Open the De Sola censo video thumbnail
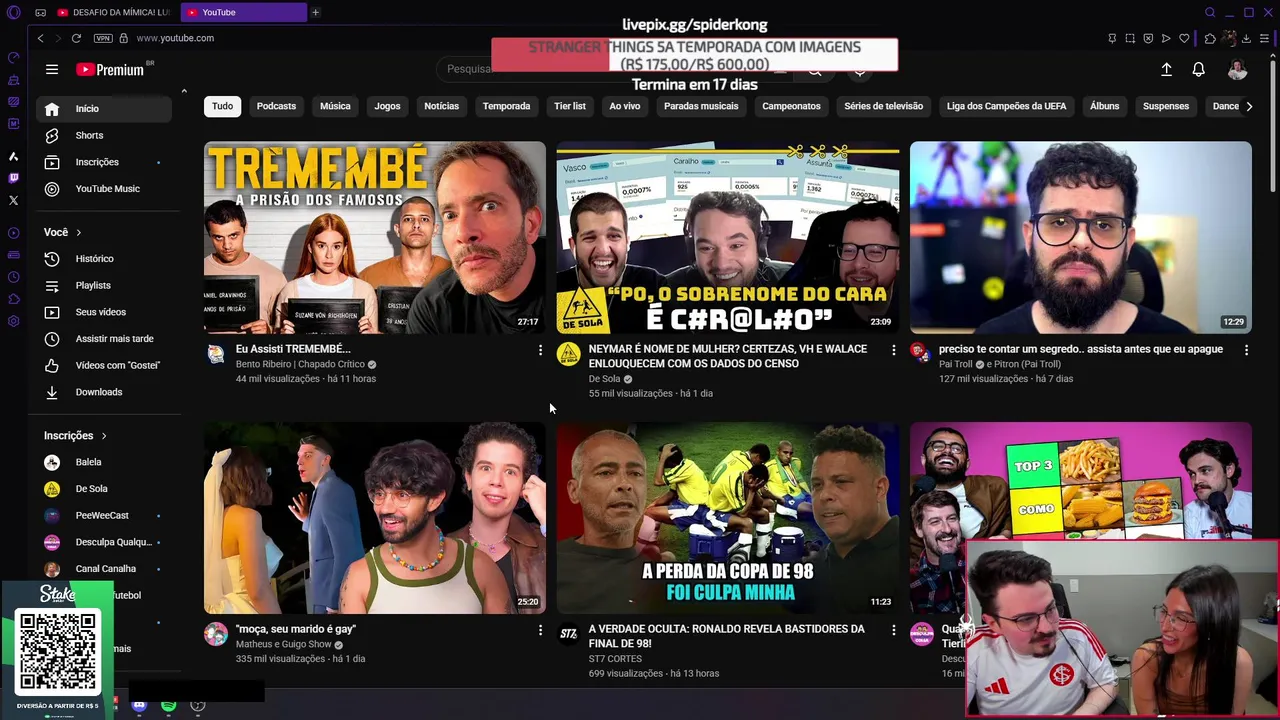1280x720 pixels. 728,237
